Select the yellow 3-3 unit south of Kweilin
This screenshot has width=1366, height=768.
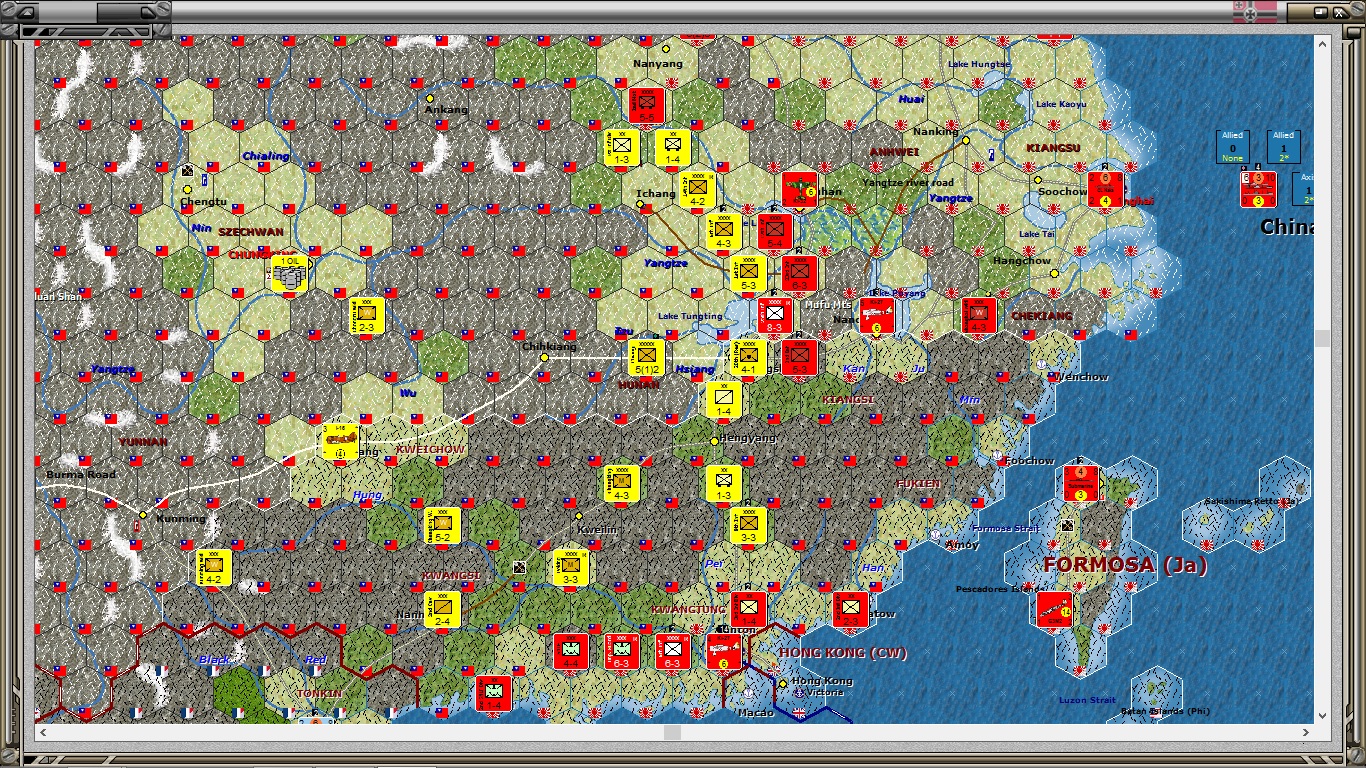571,567
